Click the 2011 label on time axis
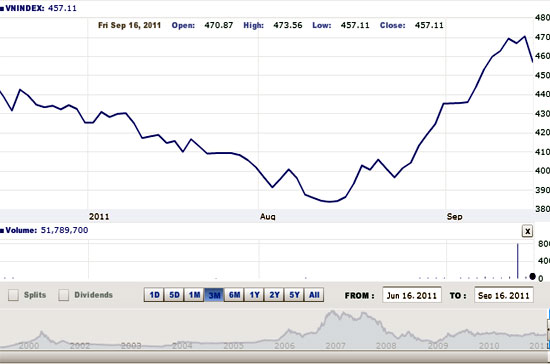This screenshot has width=550, height=364. pos(99,216)
